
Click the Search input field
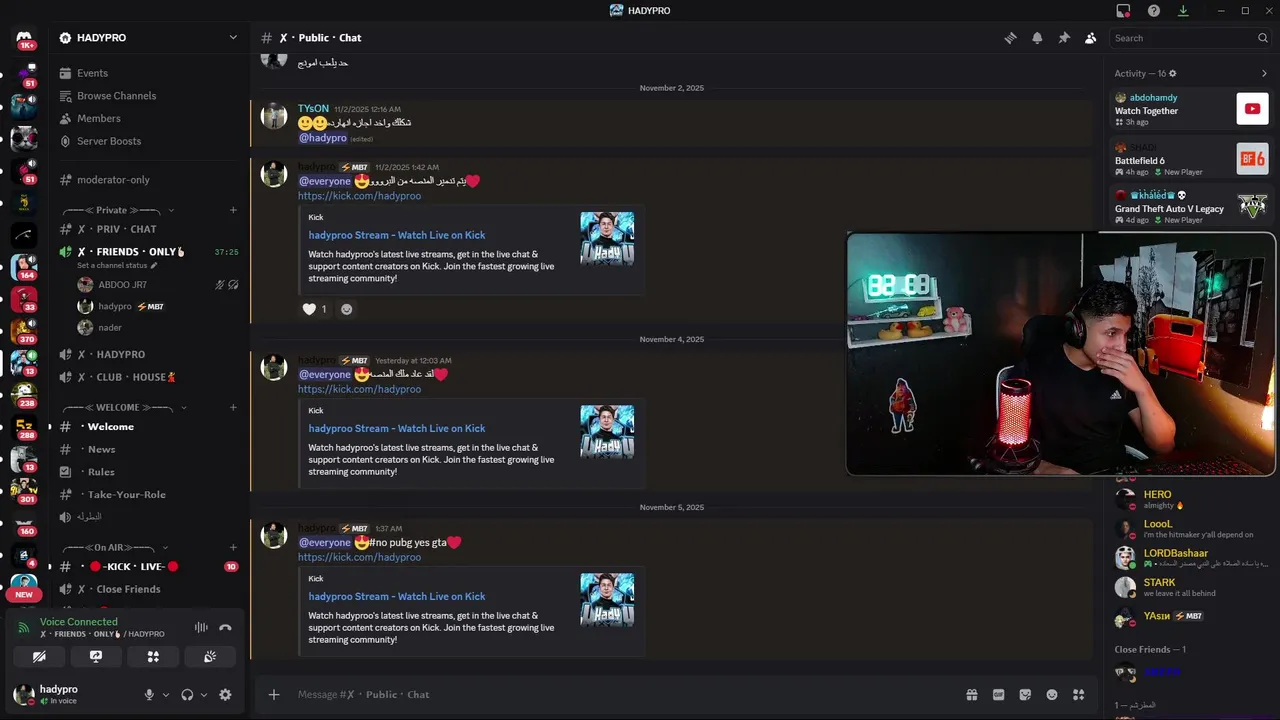click(1190, 38)
